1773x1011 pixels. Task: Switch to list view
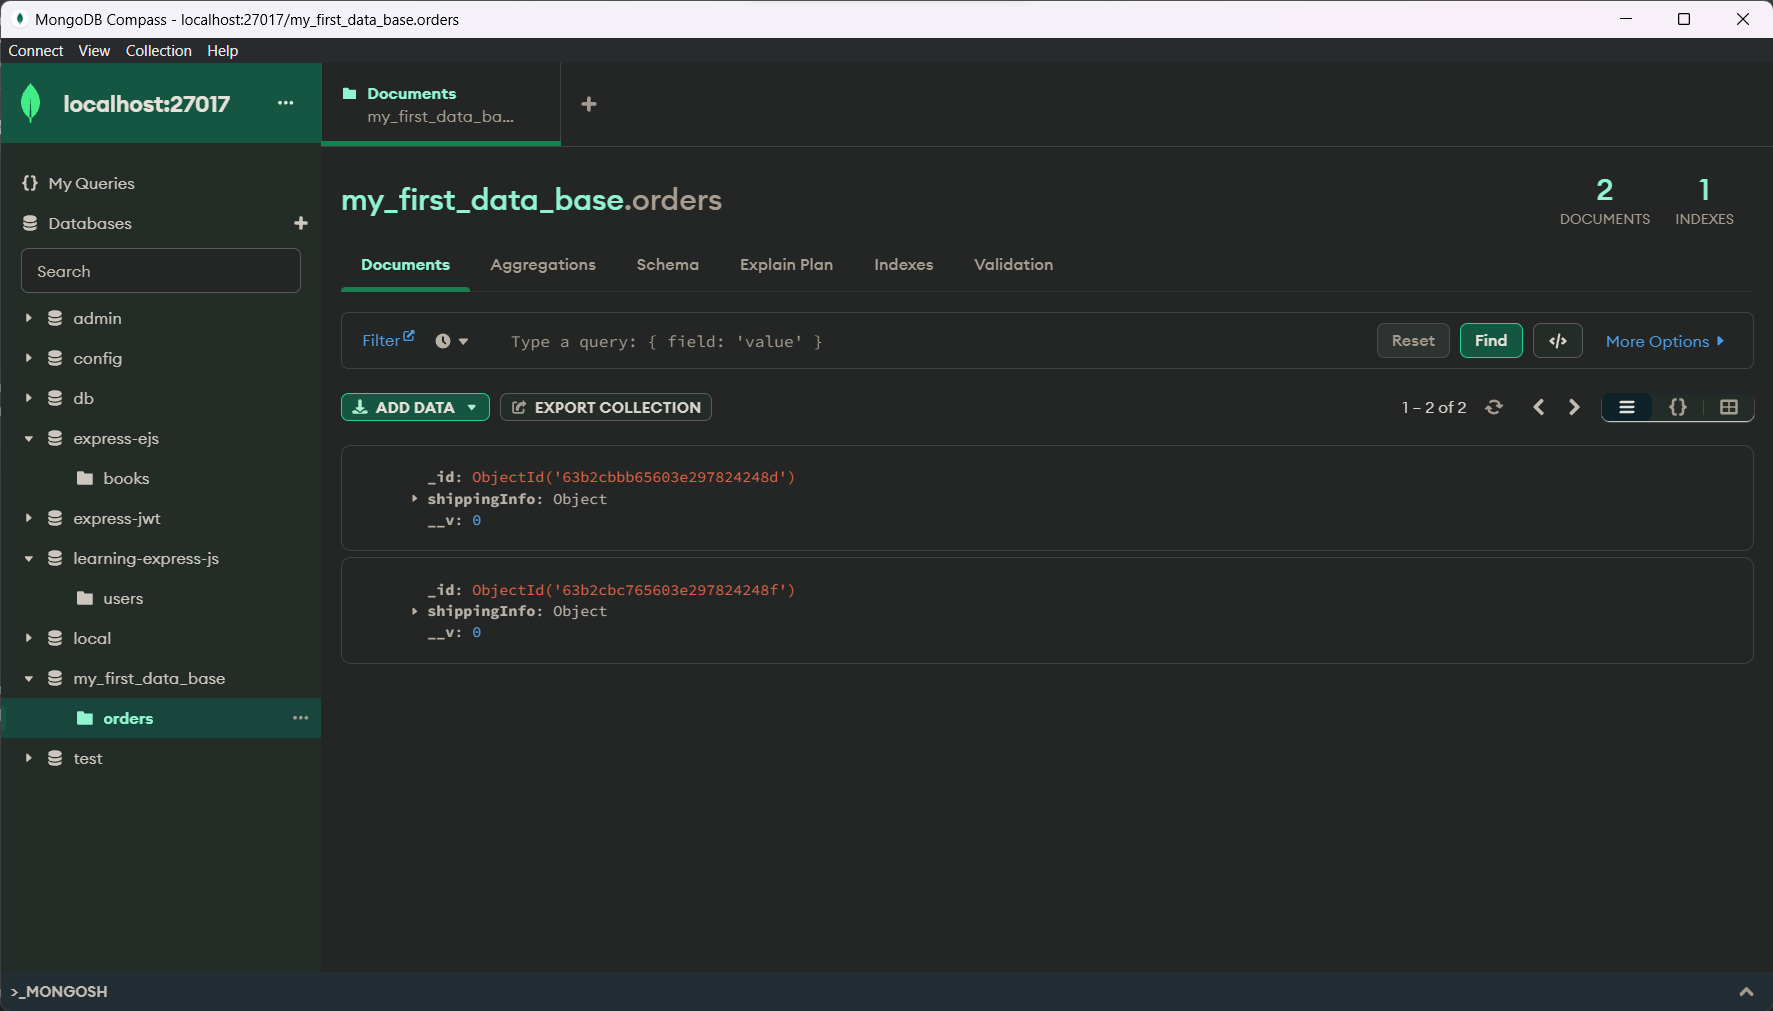tap(1627, 407)
